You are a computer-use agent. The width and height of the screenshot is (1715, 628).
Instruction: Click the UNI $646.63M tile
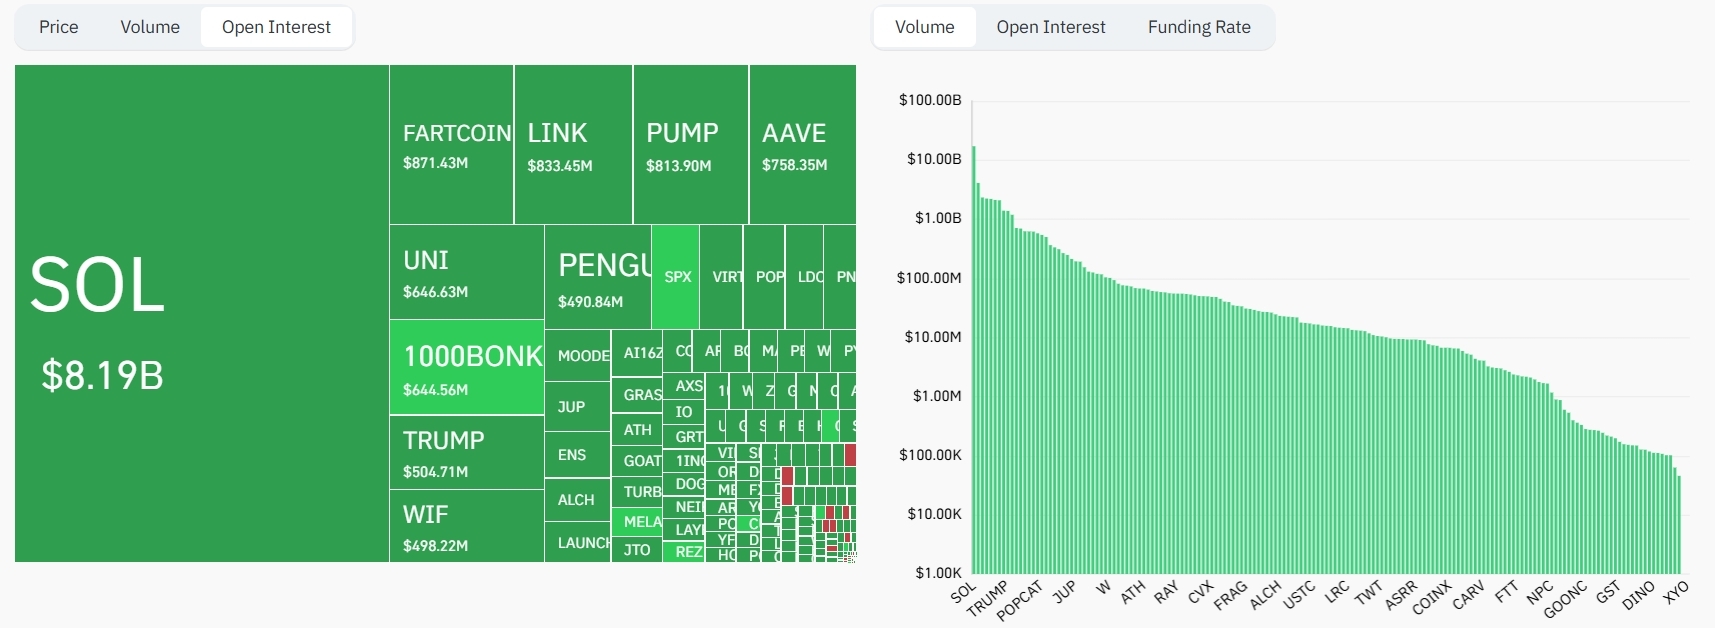[x=466, y=272]
